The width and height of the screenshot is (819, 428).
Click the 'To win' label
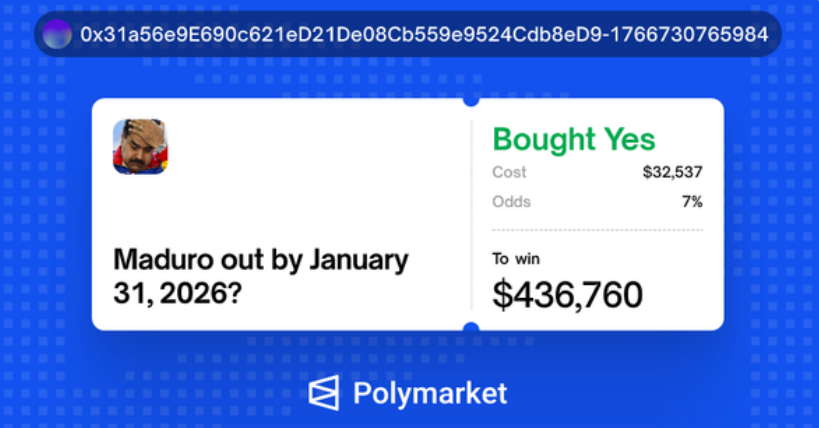point(515,259)
